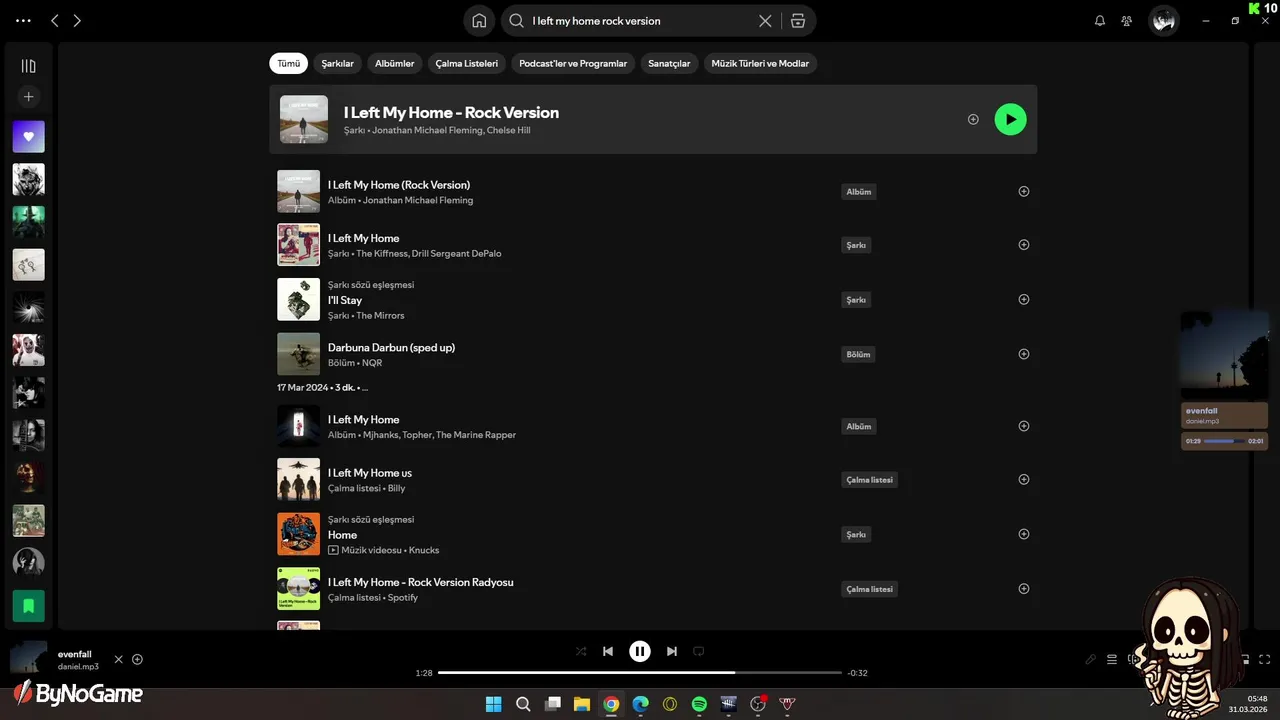This screenshot has width=1280, height=720.
Task: Open notifications bell
Action: tap(1100, 20)
